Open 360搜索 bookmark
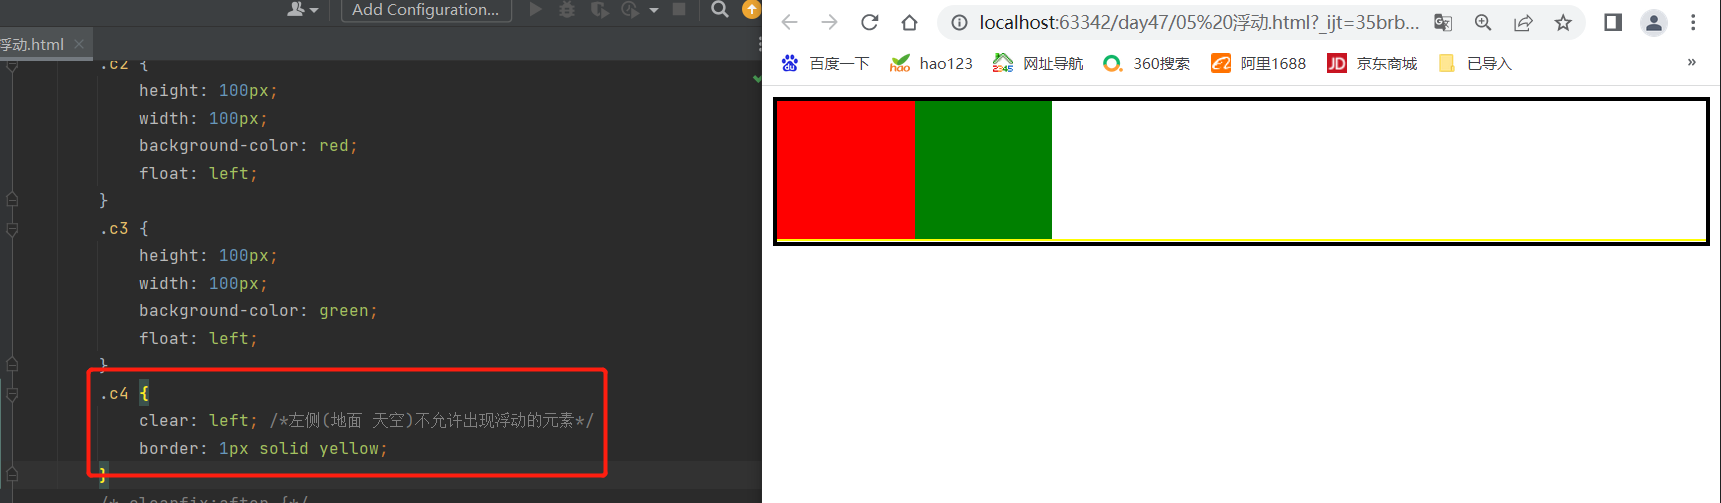 (x=1146, y=63)
